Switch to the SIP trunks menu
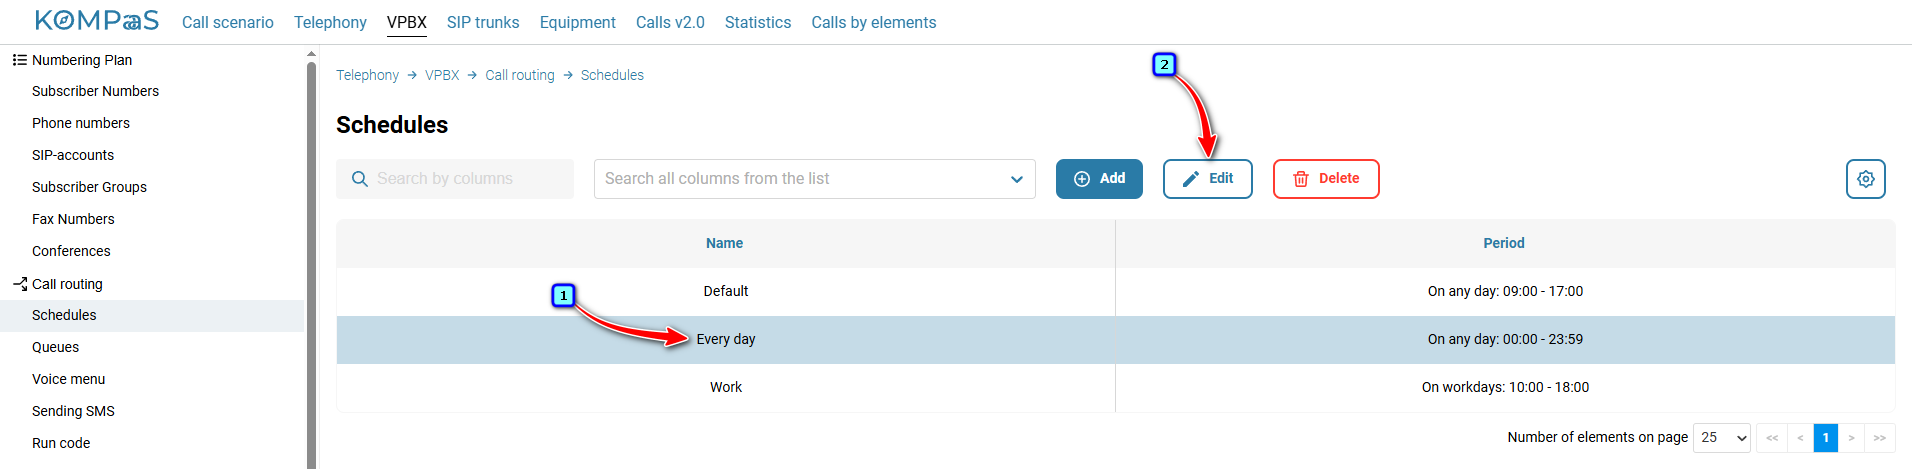Image resolution: width=1912 pixels, height=469 pixels. pos(483,22)
